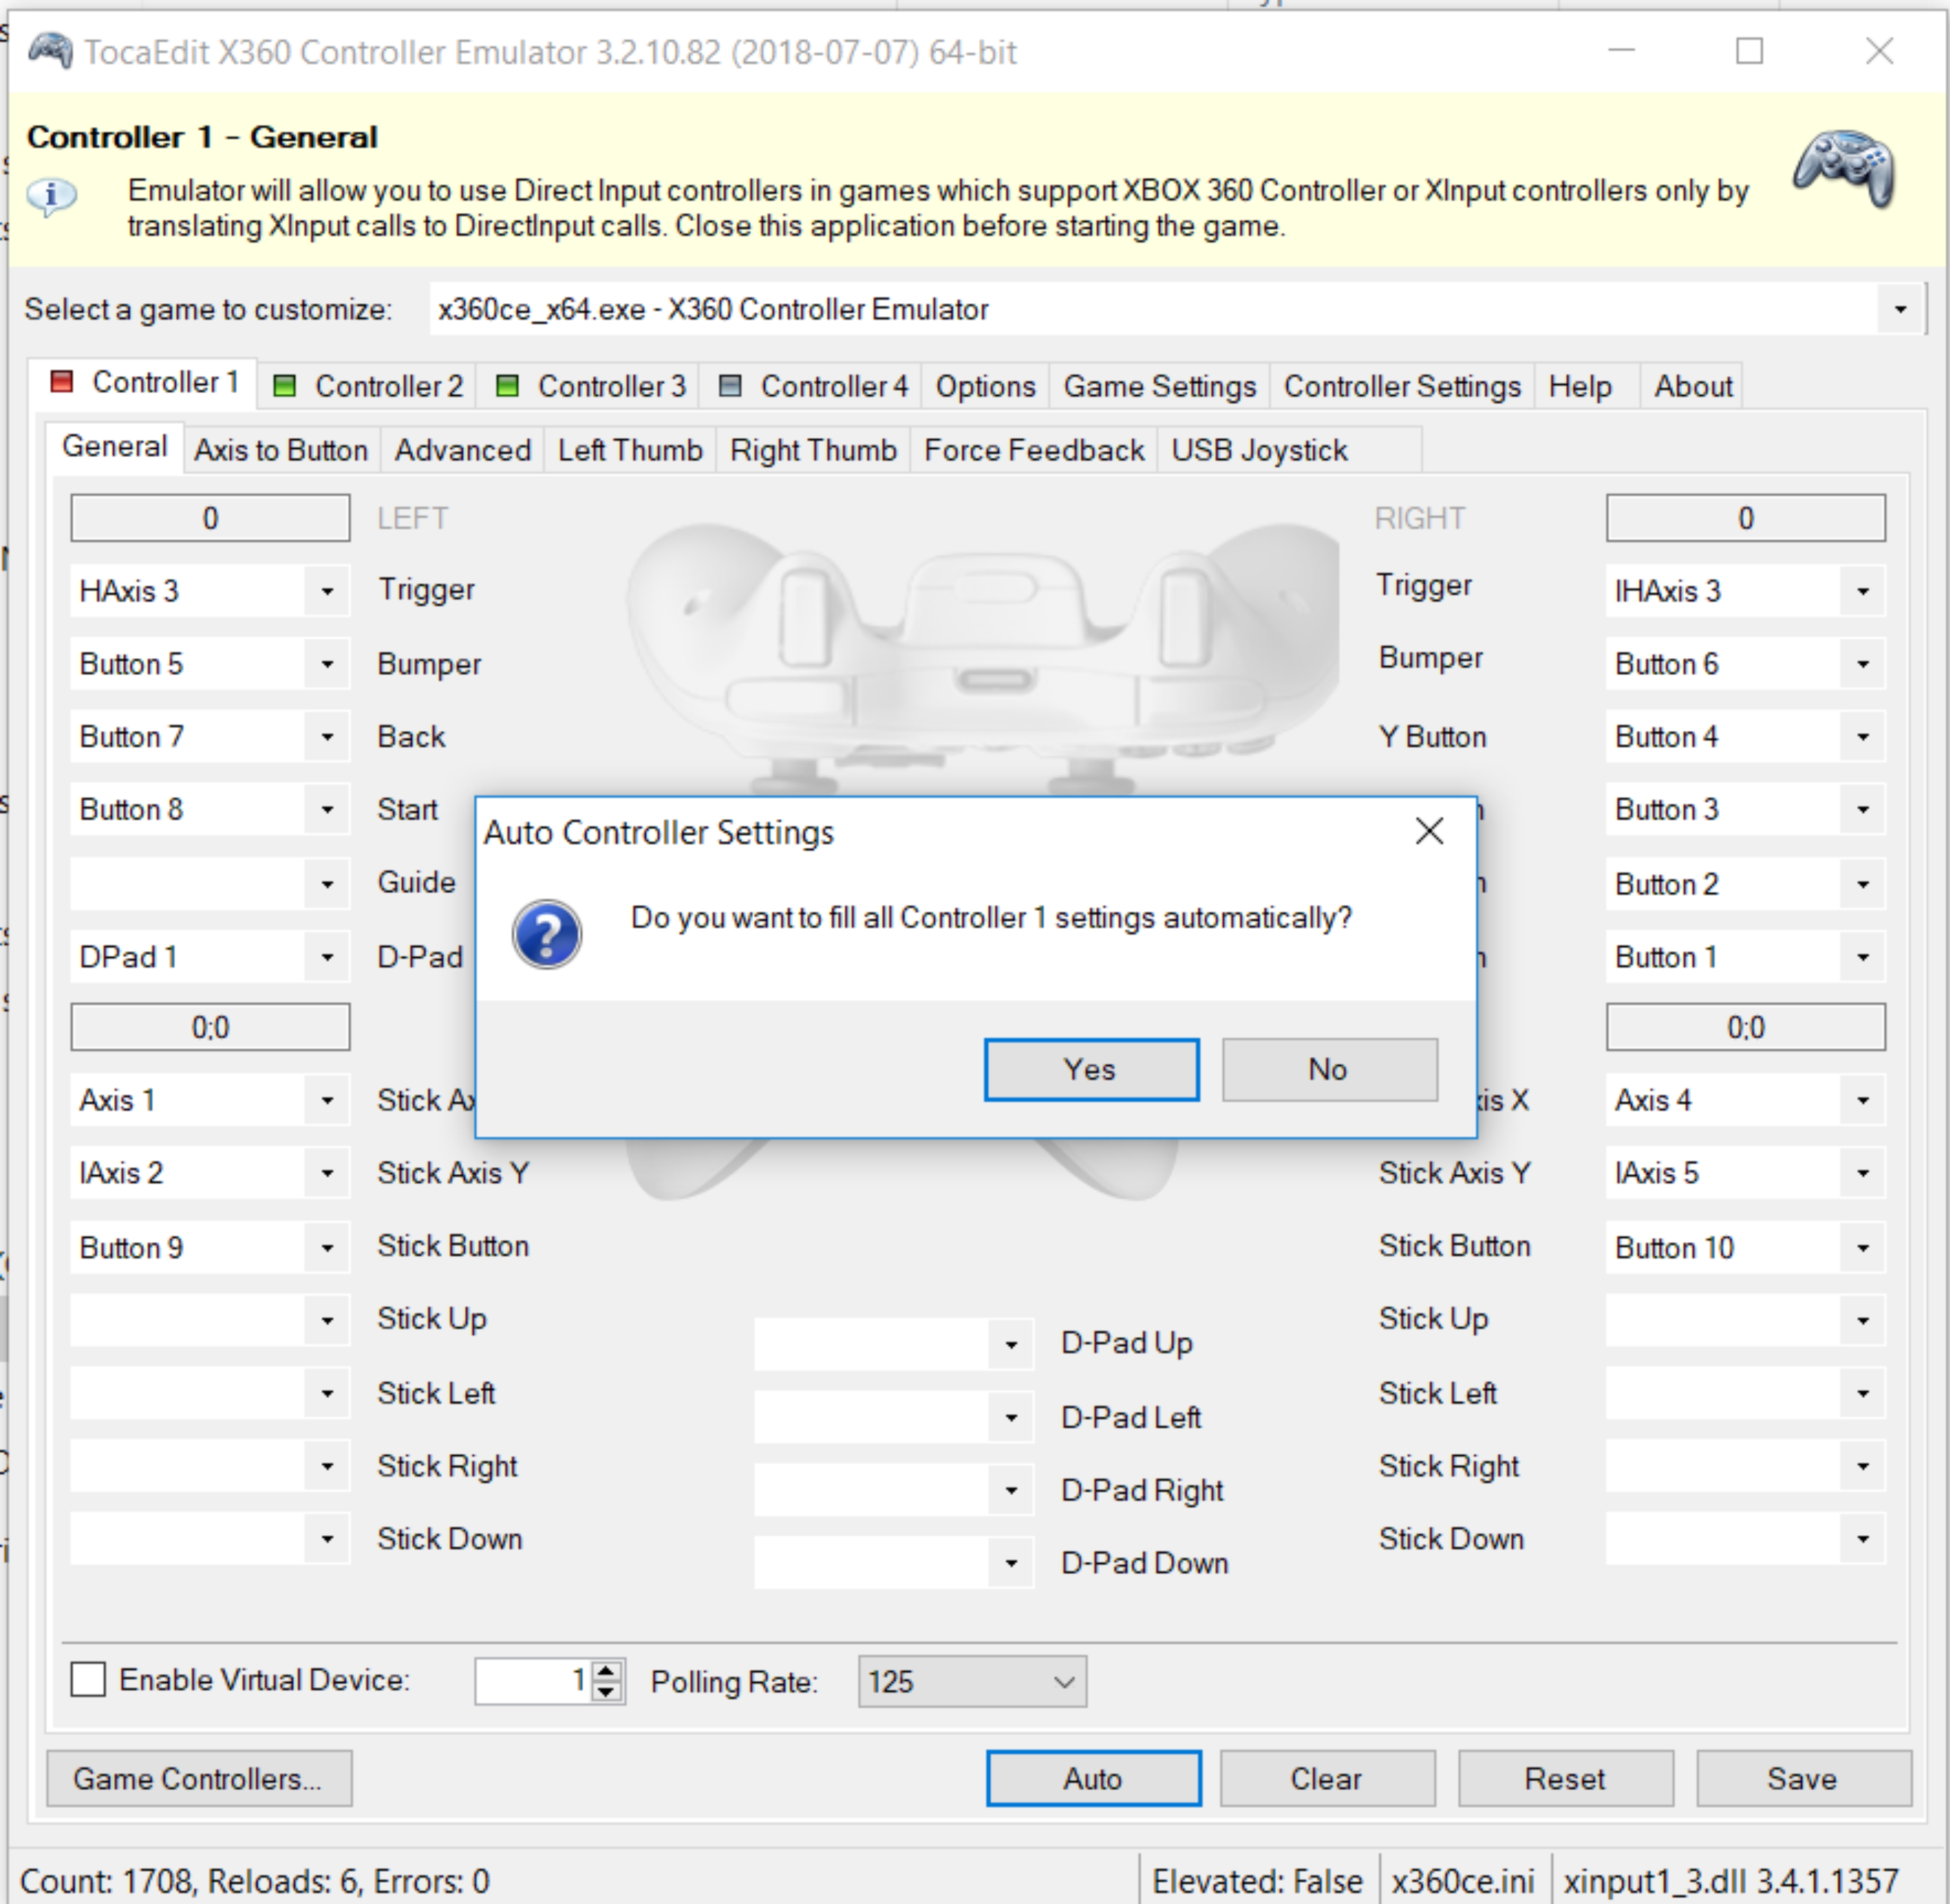Open the Game Settings tab
Viewport: 1950px width, 1904px height.
click(1159, 386)
